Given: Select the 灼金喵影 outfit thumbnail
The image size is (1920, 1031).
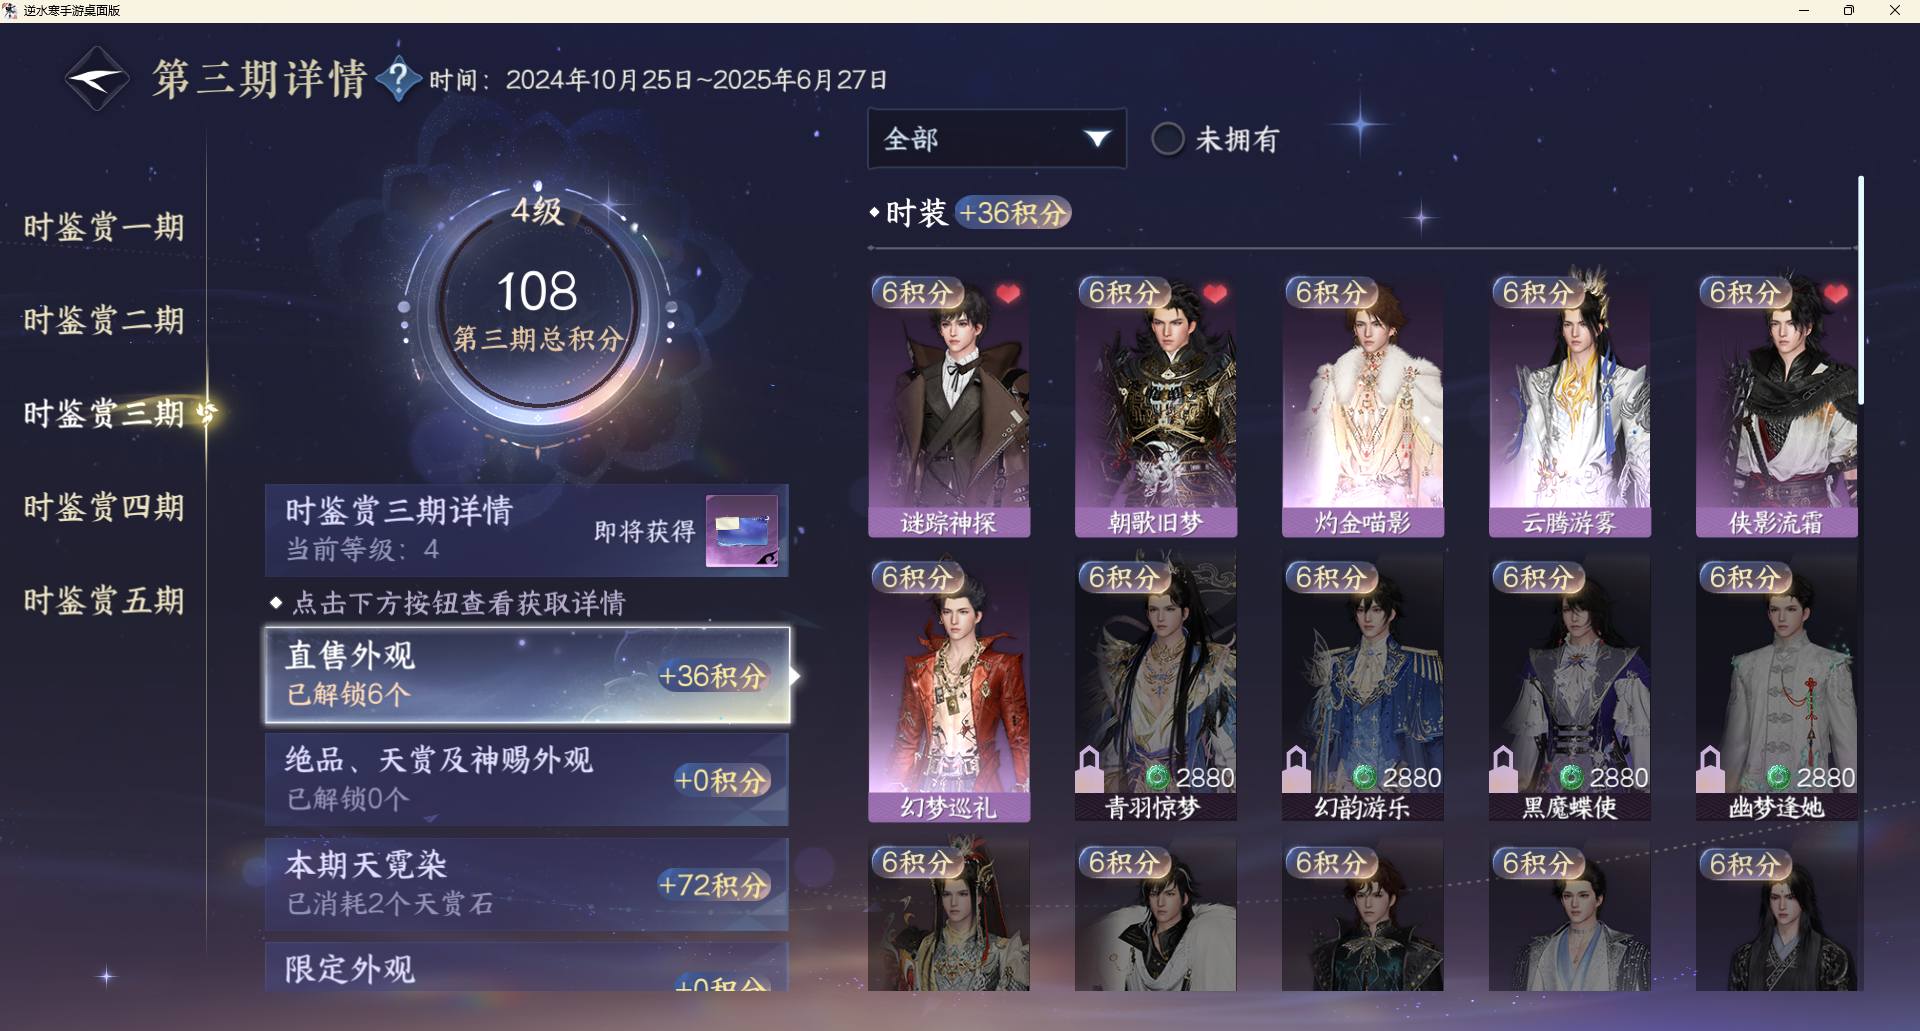Looking at the screenshot, I should point(1362,406).
